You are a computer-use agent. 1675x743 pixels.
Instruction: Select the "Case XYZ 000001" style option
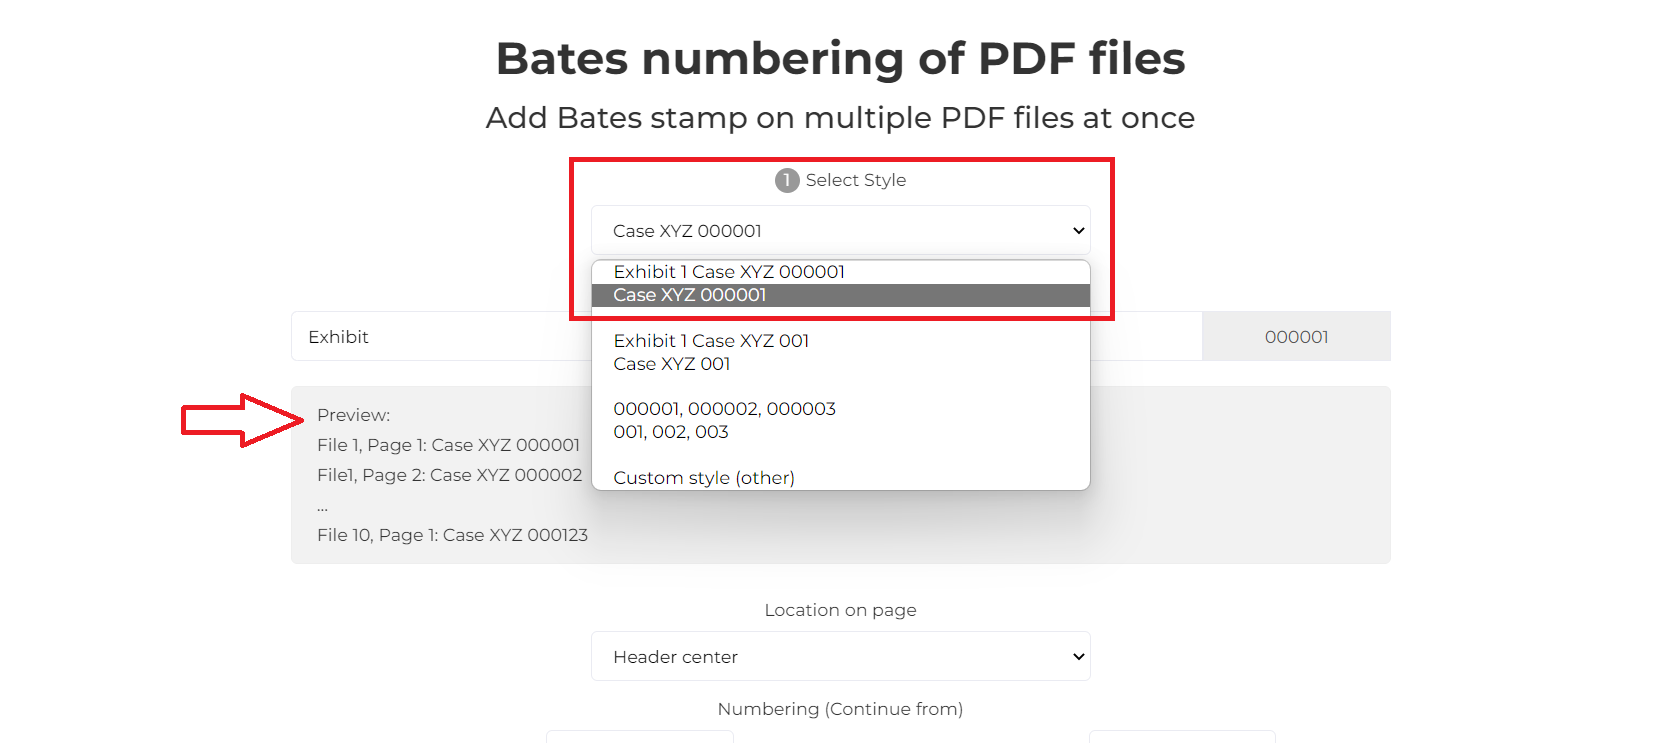(689, 295)
